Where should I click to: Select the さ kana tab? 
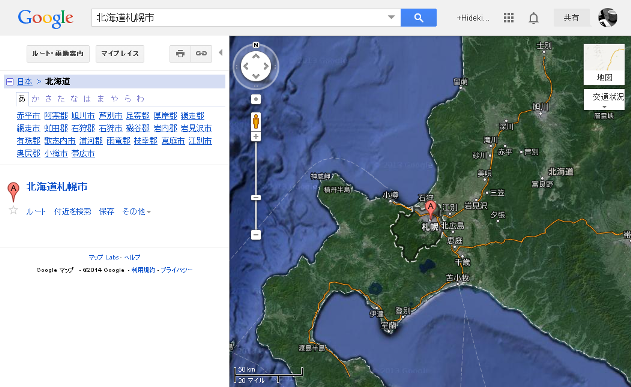point(48,99)
